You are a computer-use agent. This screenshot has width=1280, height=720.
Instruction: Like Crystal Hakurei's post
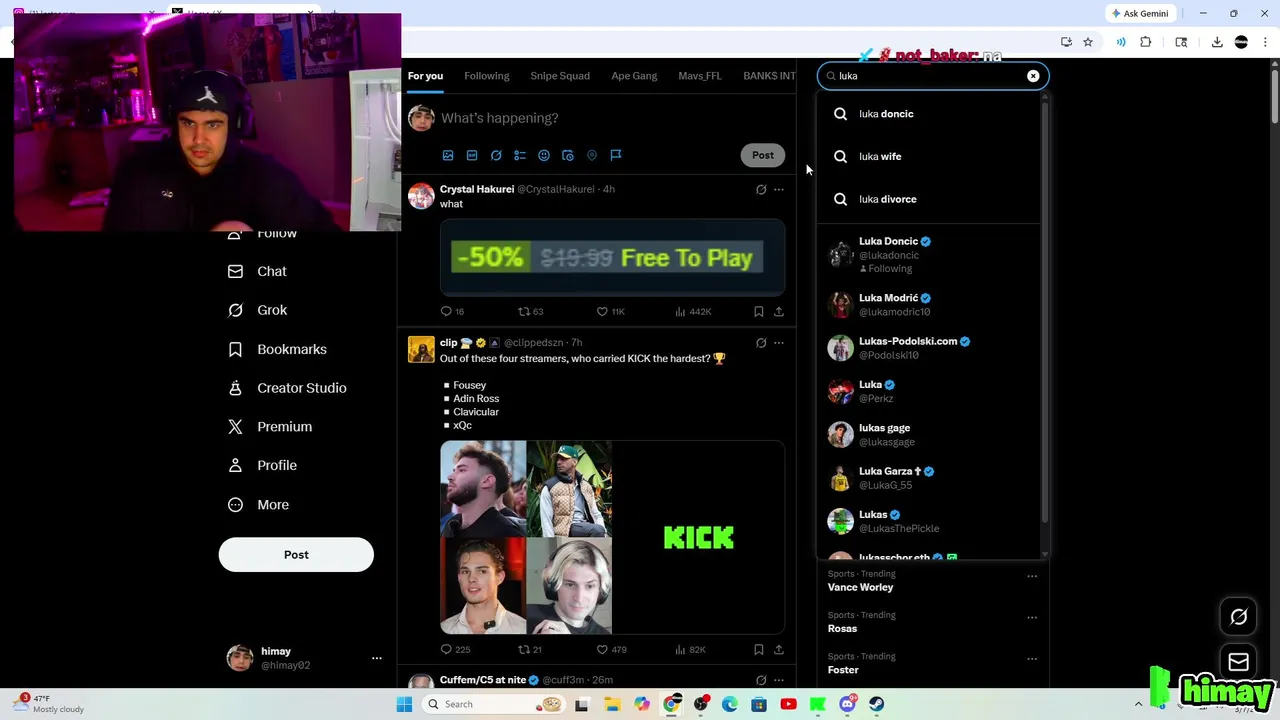(x=610, y=312)
